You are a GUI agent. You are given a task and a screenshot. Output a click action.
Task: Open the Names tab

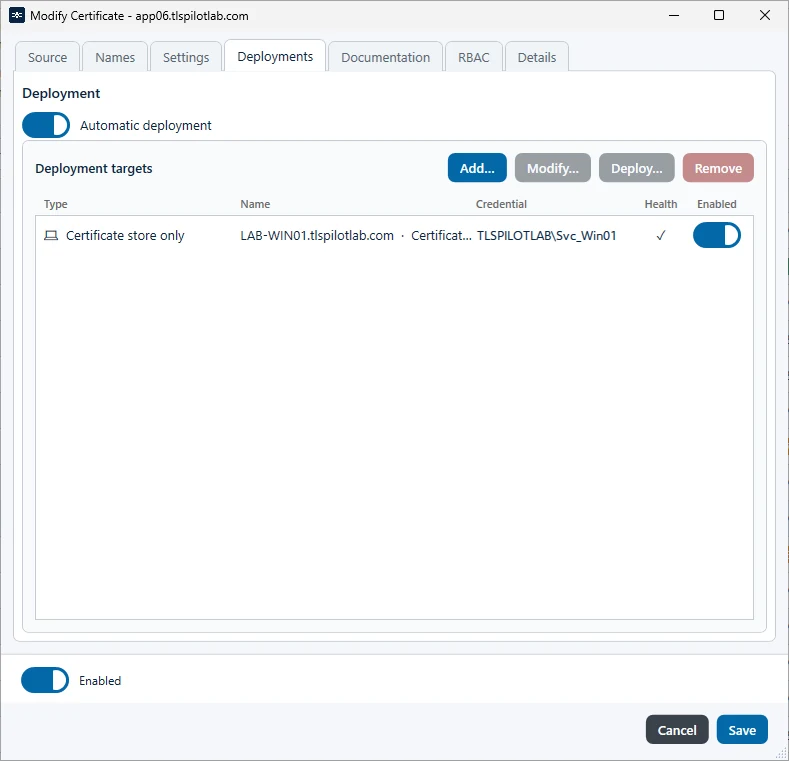[x=115, y=57]
